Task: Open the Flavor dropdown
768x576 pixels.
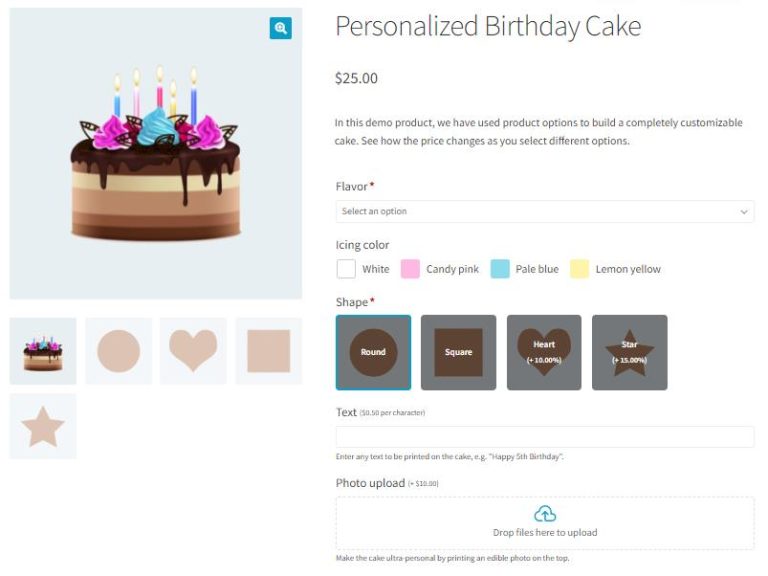Action: coord(540,211)
